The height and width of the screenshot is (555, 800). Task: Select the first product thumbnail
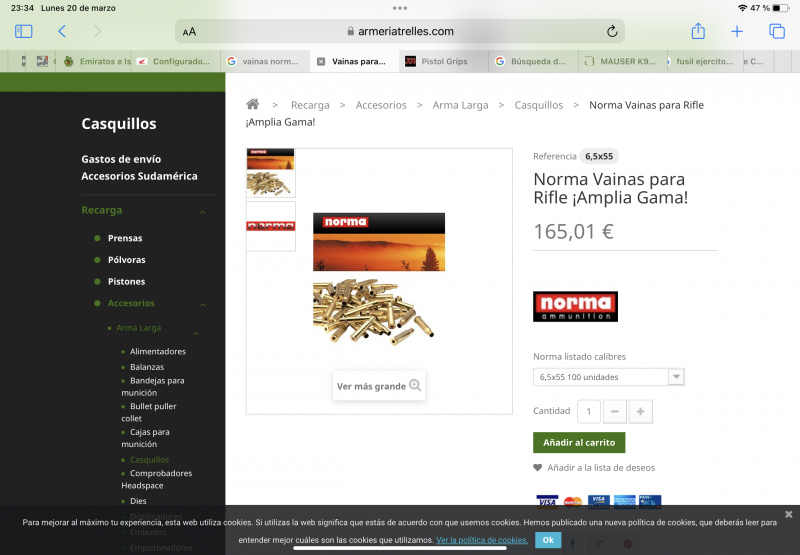[x=270, y=173]
